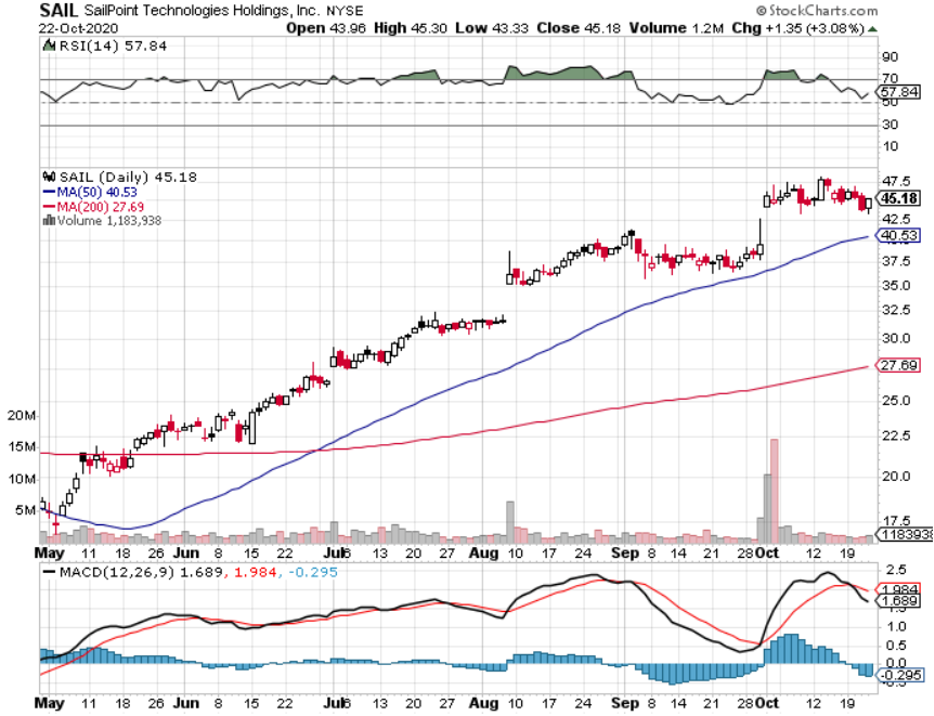Click the 47.5 price axis label
This screenshot has height=716, width=934.
(x=896, y=181)
